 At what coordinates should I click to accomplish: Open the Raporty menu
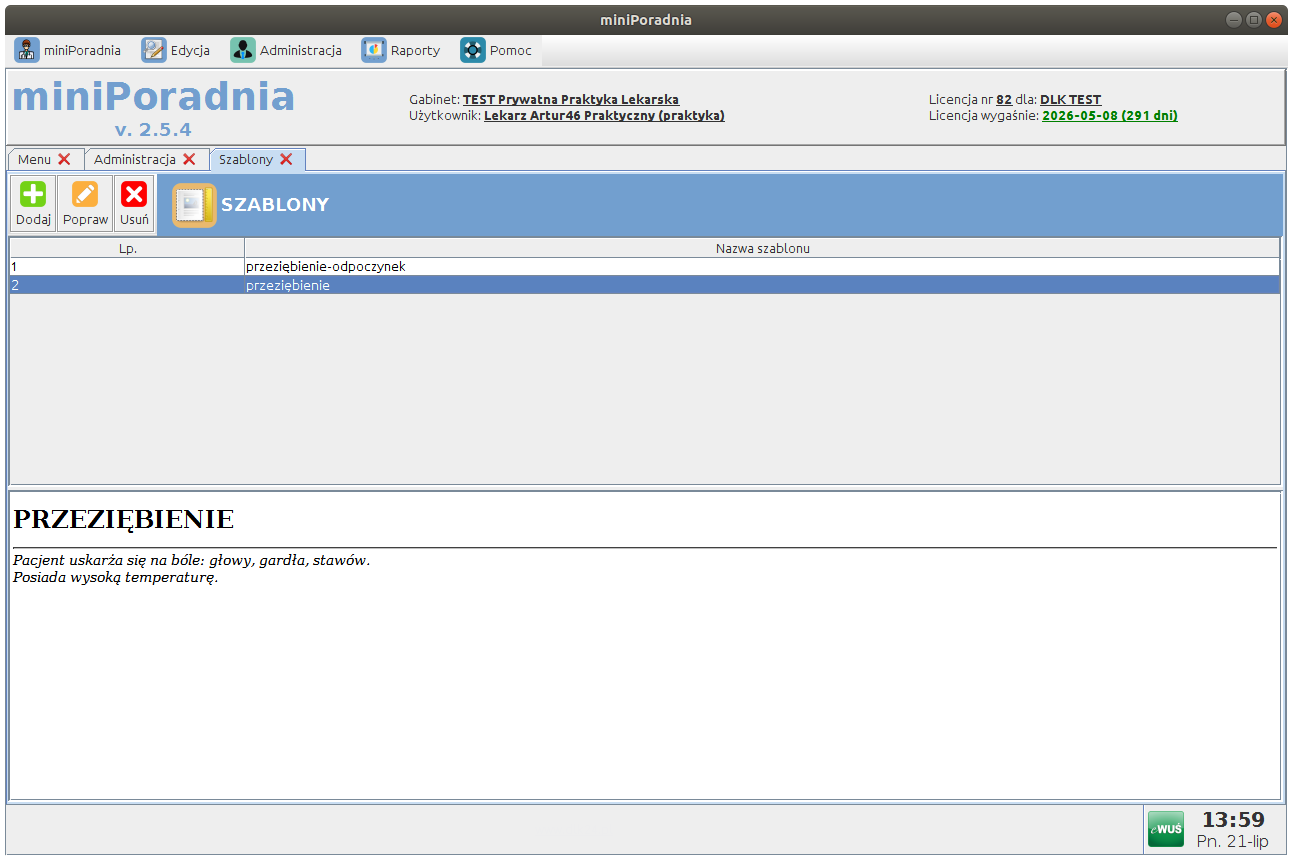coord(401,50)
